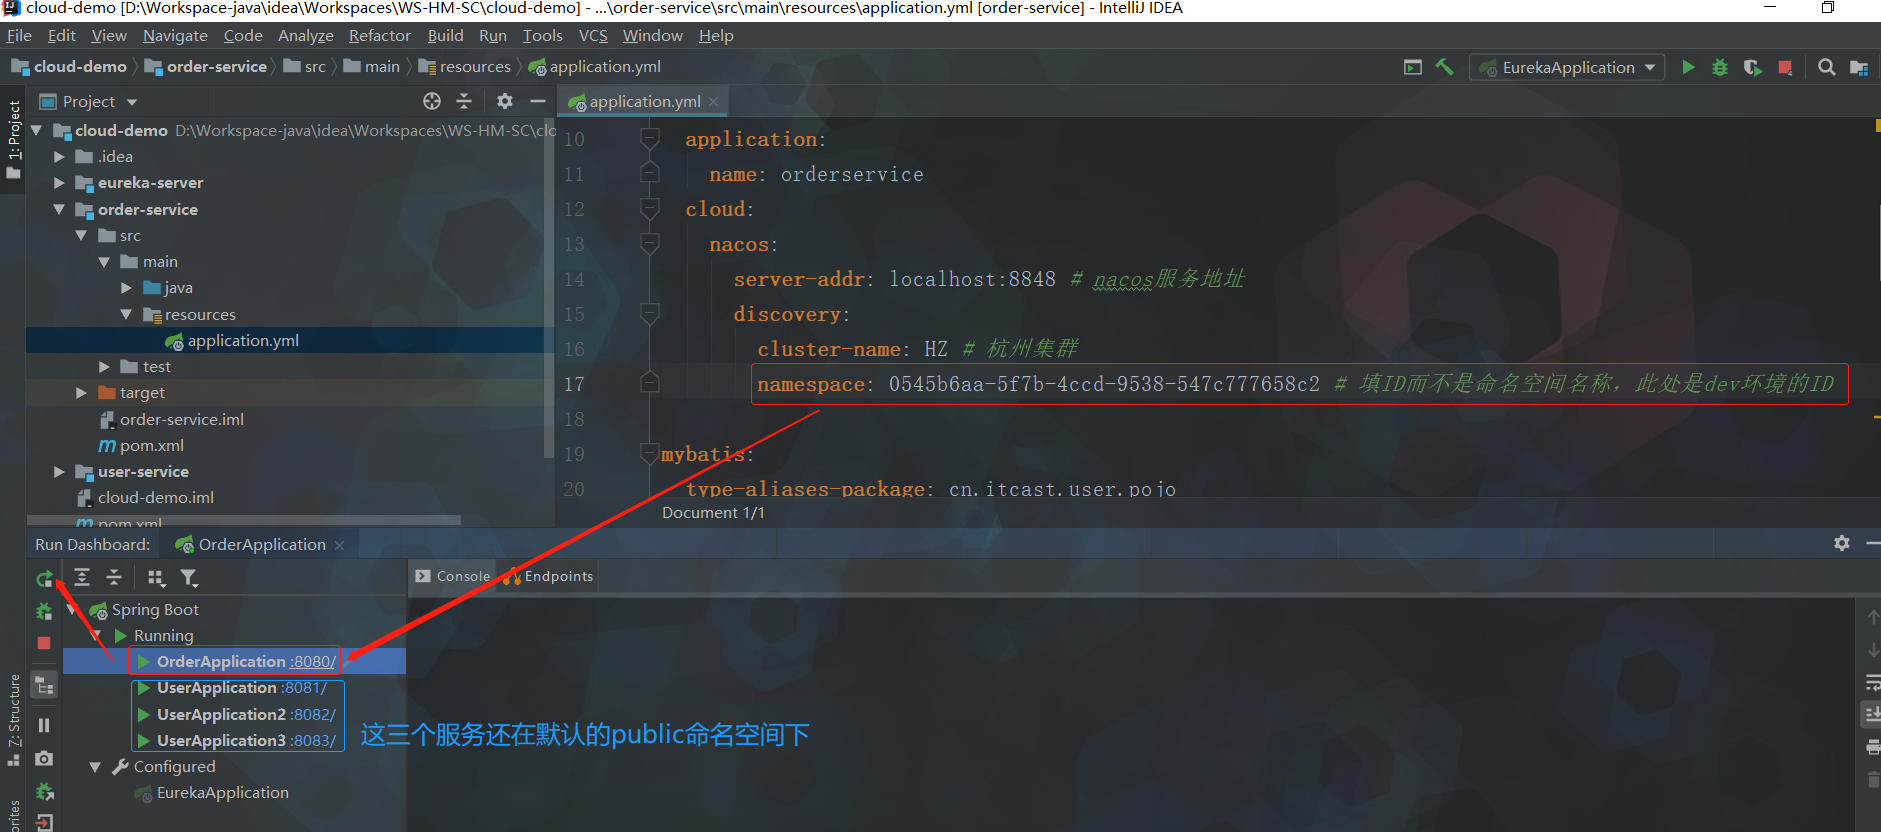The width and height of the screenshot is (1881, 832).
Task: Open the Build menu
Action: [x=445, y=35]
